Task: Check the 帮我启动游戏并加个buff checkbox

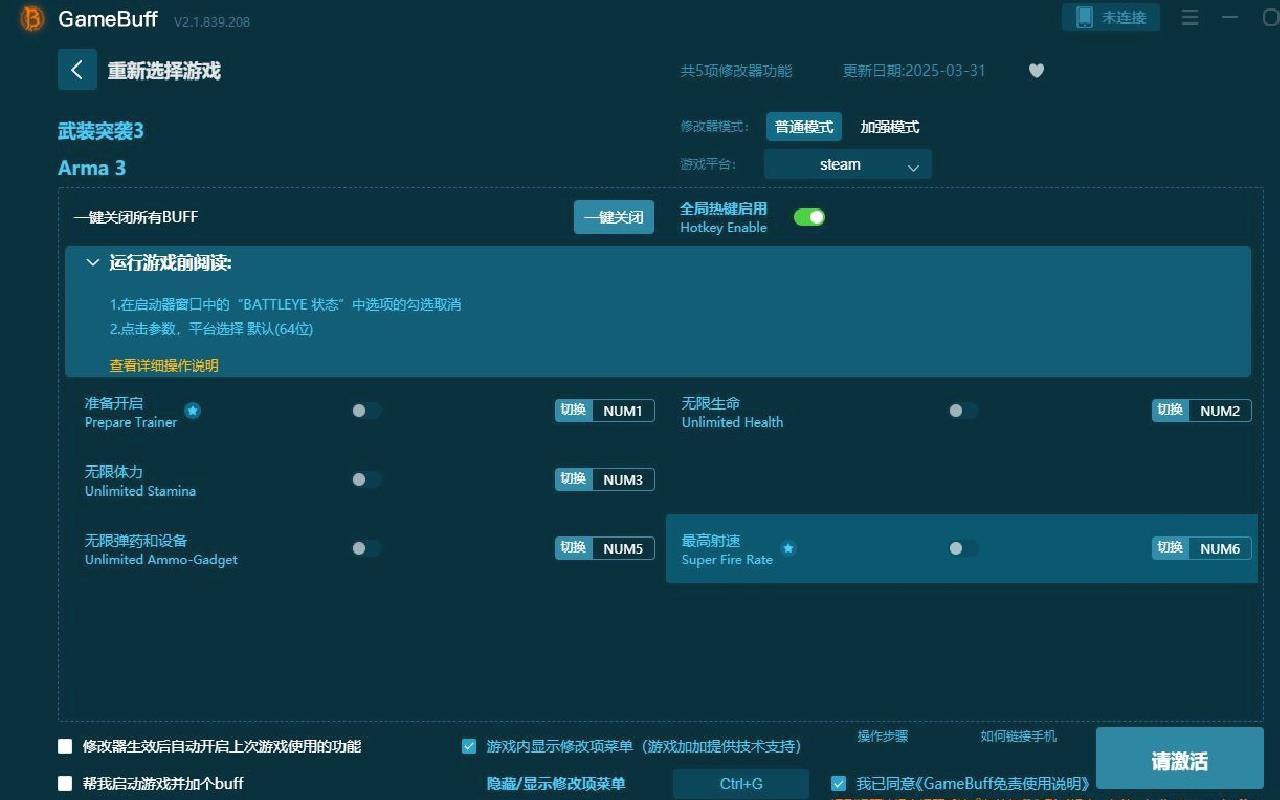Action: click(65, 783)
